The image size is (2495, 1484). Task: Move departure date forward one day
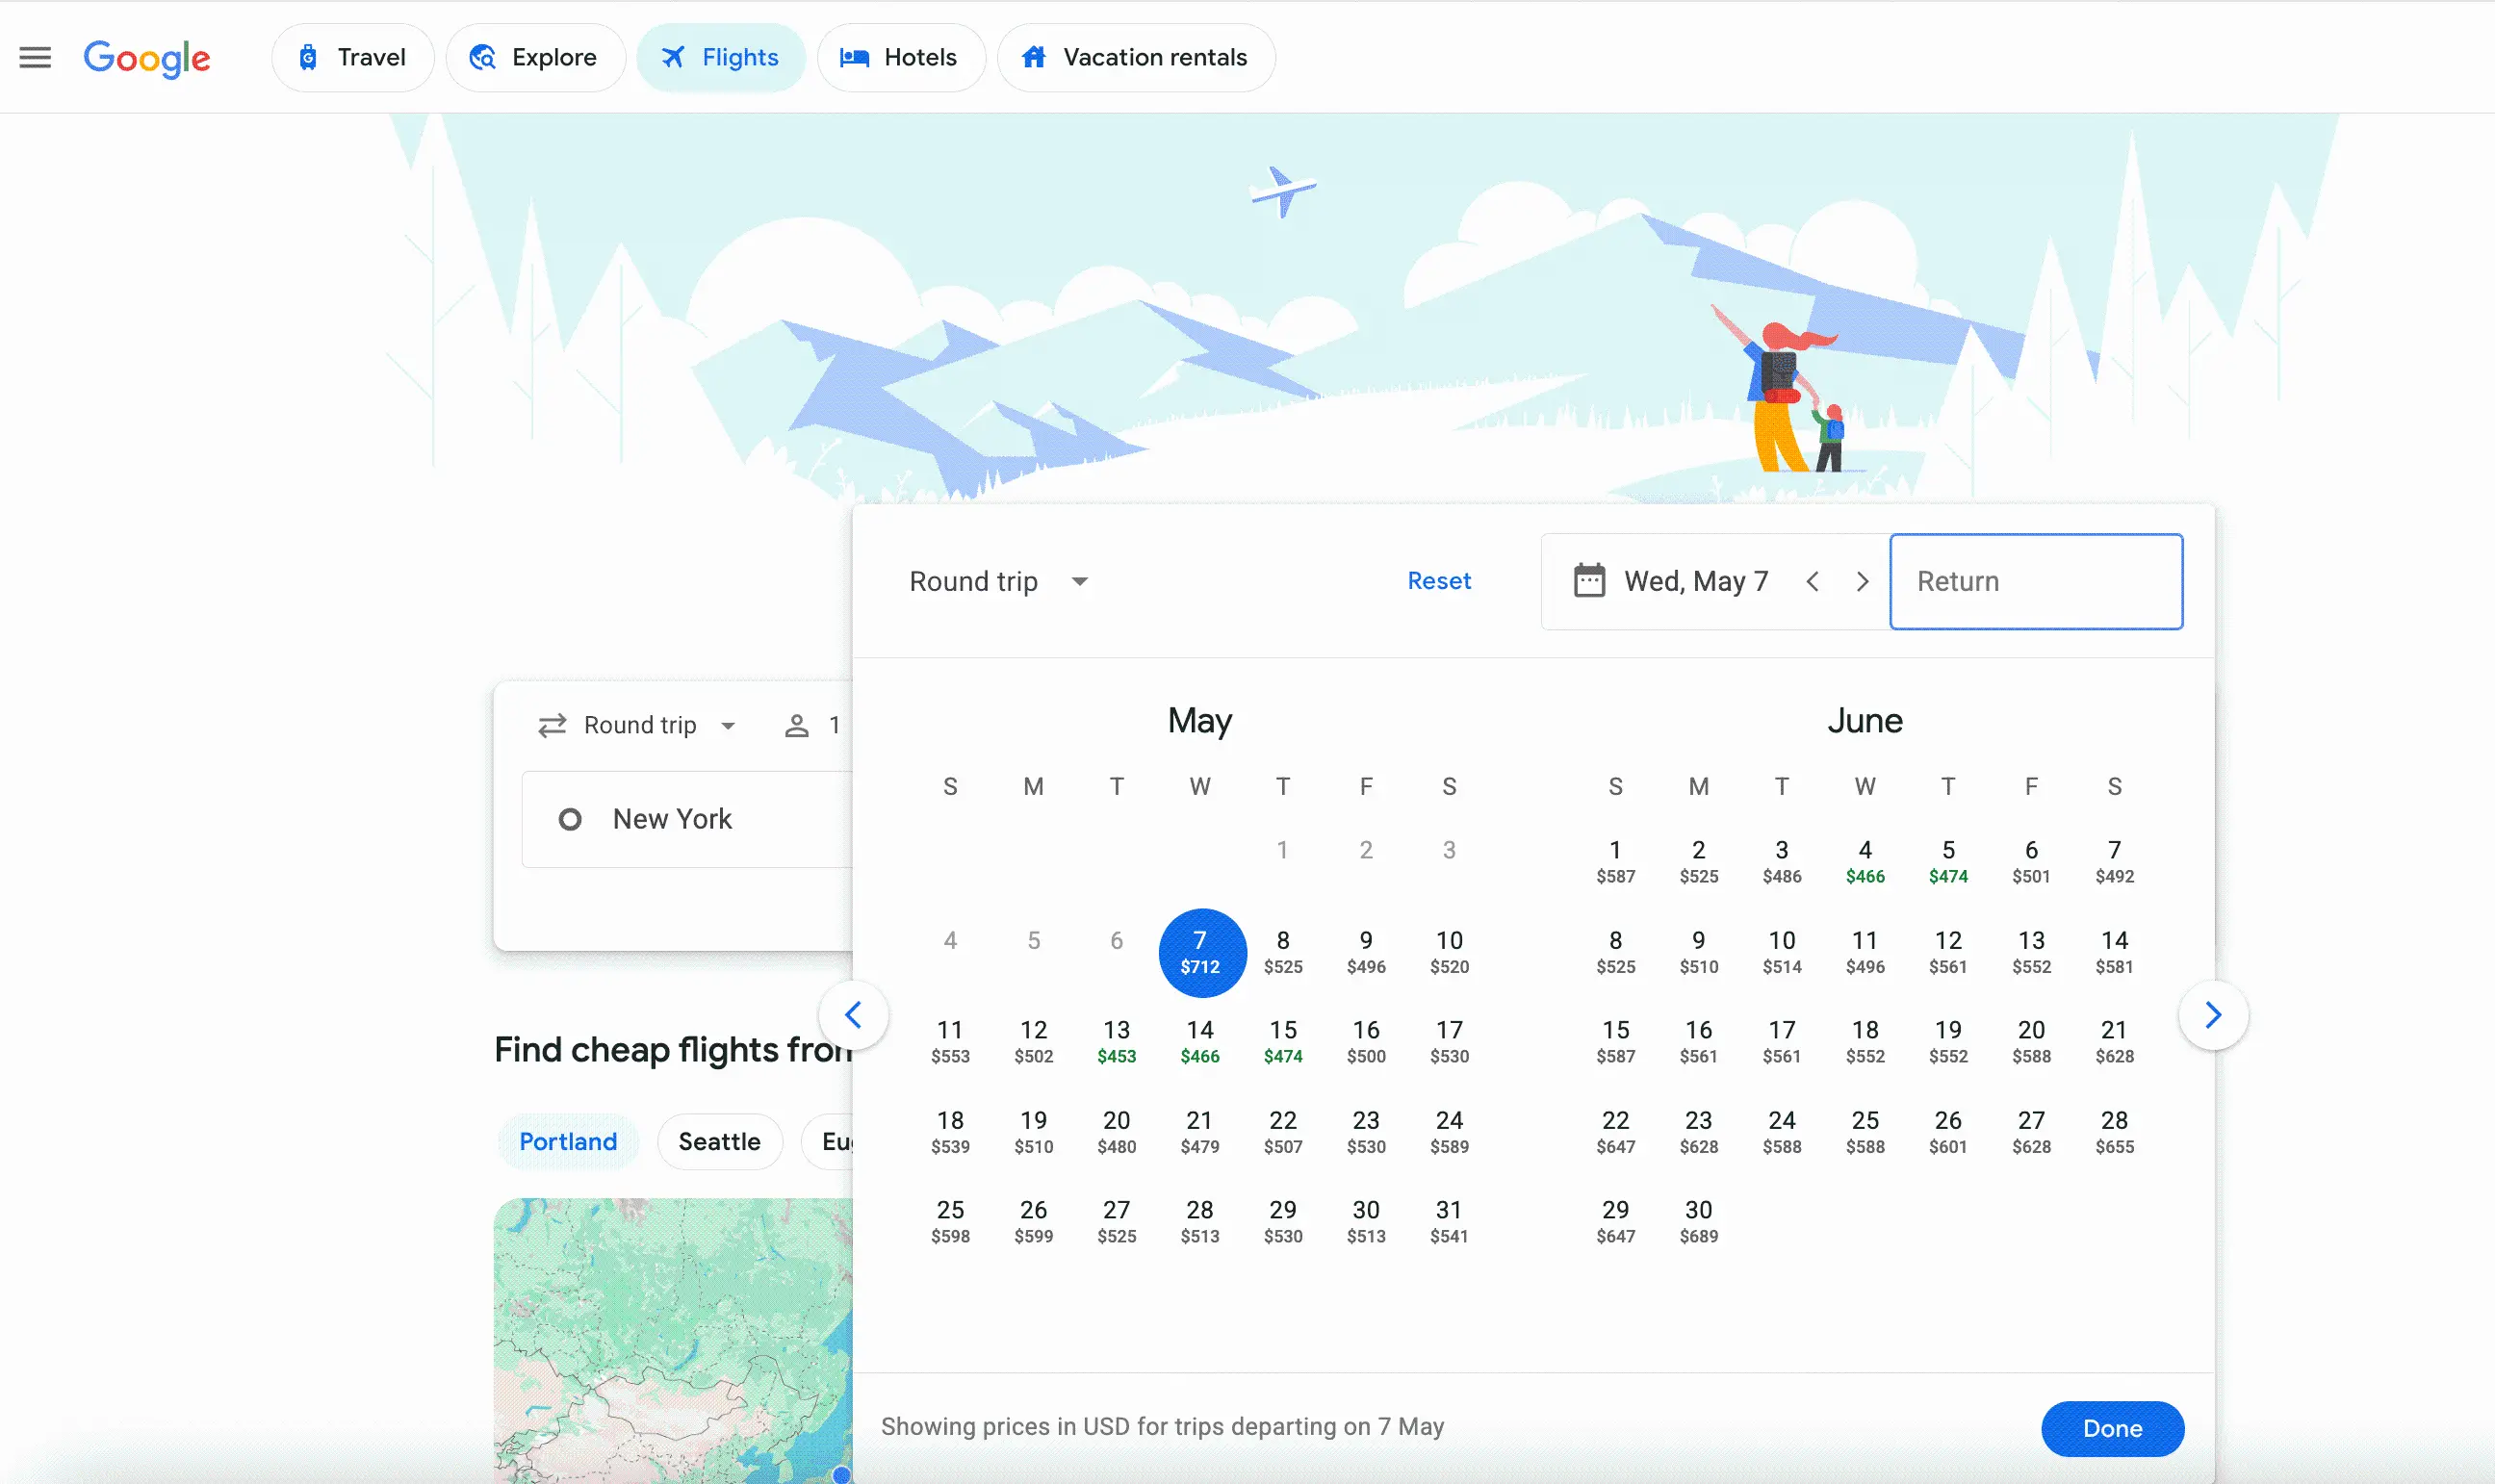1862,581
